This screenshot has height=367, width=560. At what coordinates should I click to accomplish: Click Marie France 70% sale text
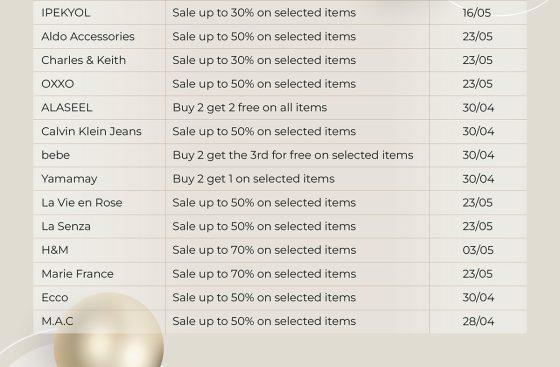point(264,274)
